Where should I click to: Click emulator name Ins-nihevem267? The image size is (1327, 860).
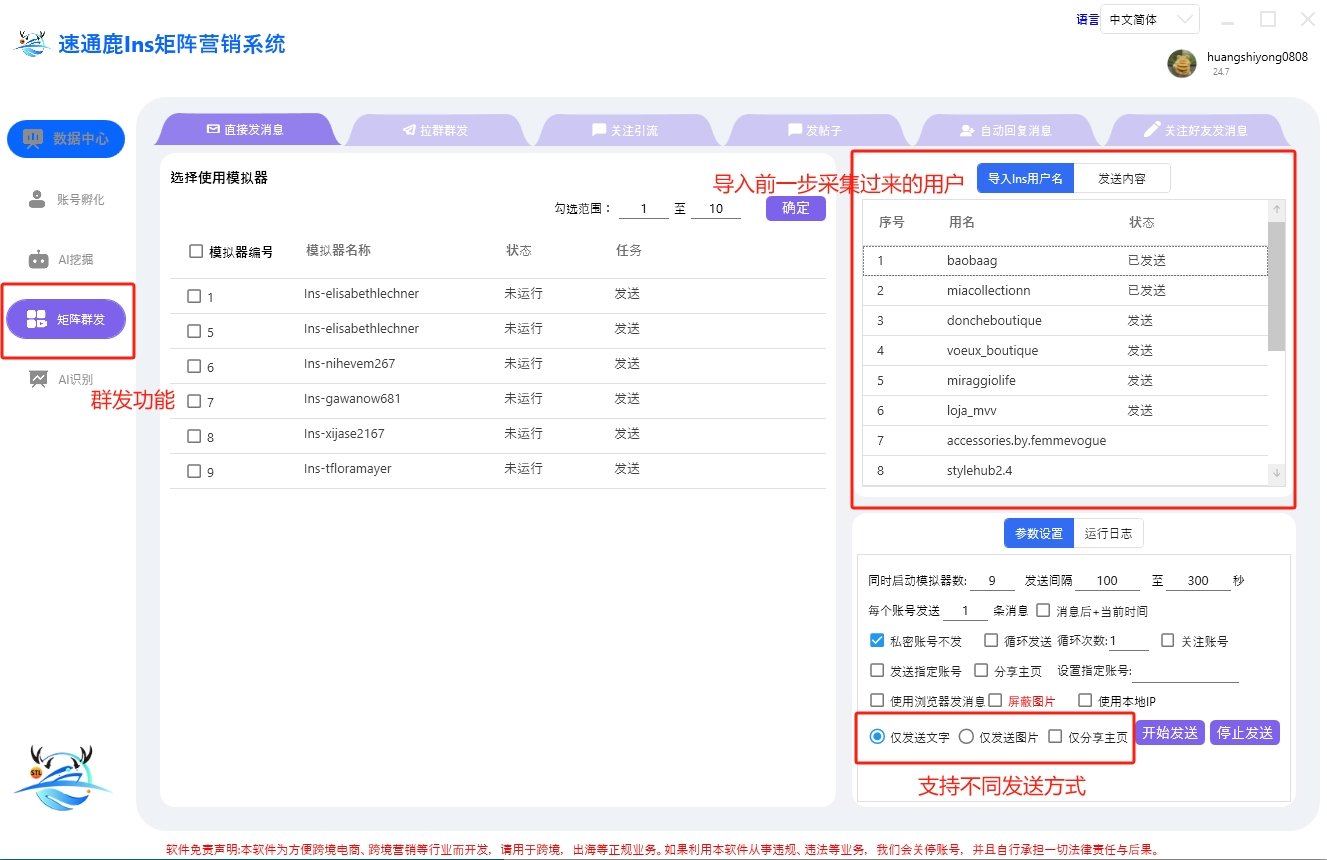pyautogui.click(x=349, y=364)
